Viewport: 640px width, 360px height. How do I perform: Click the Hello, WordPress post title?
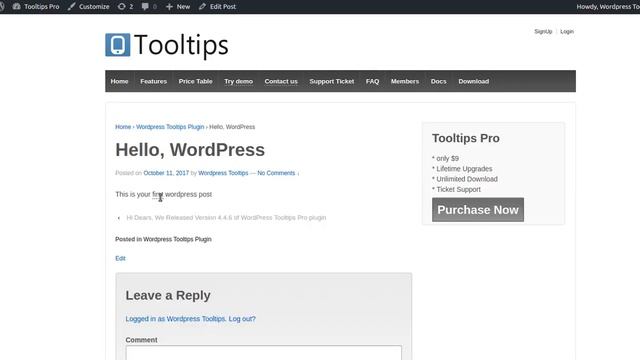pyautogui.click(x=190, y=150)
